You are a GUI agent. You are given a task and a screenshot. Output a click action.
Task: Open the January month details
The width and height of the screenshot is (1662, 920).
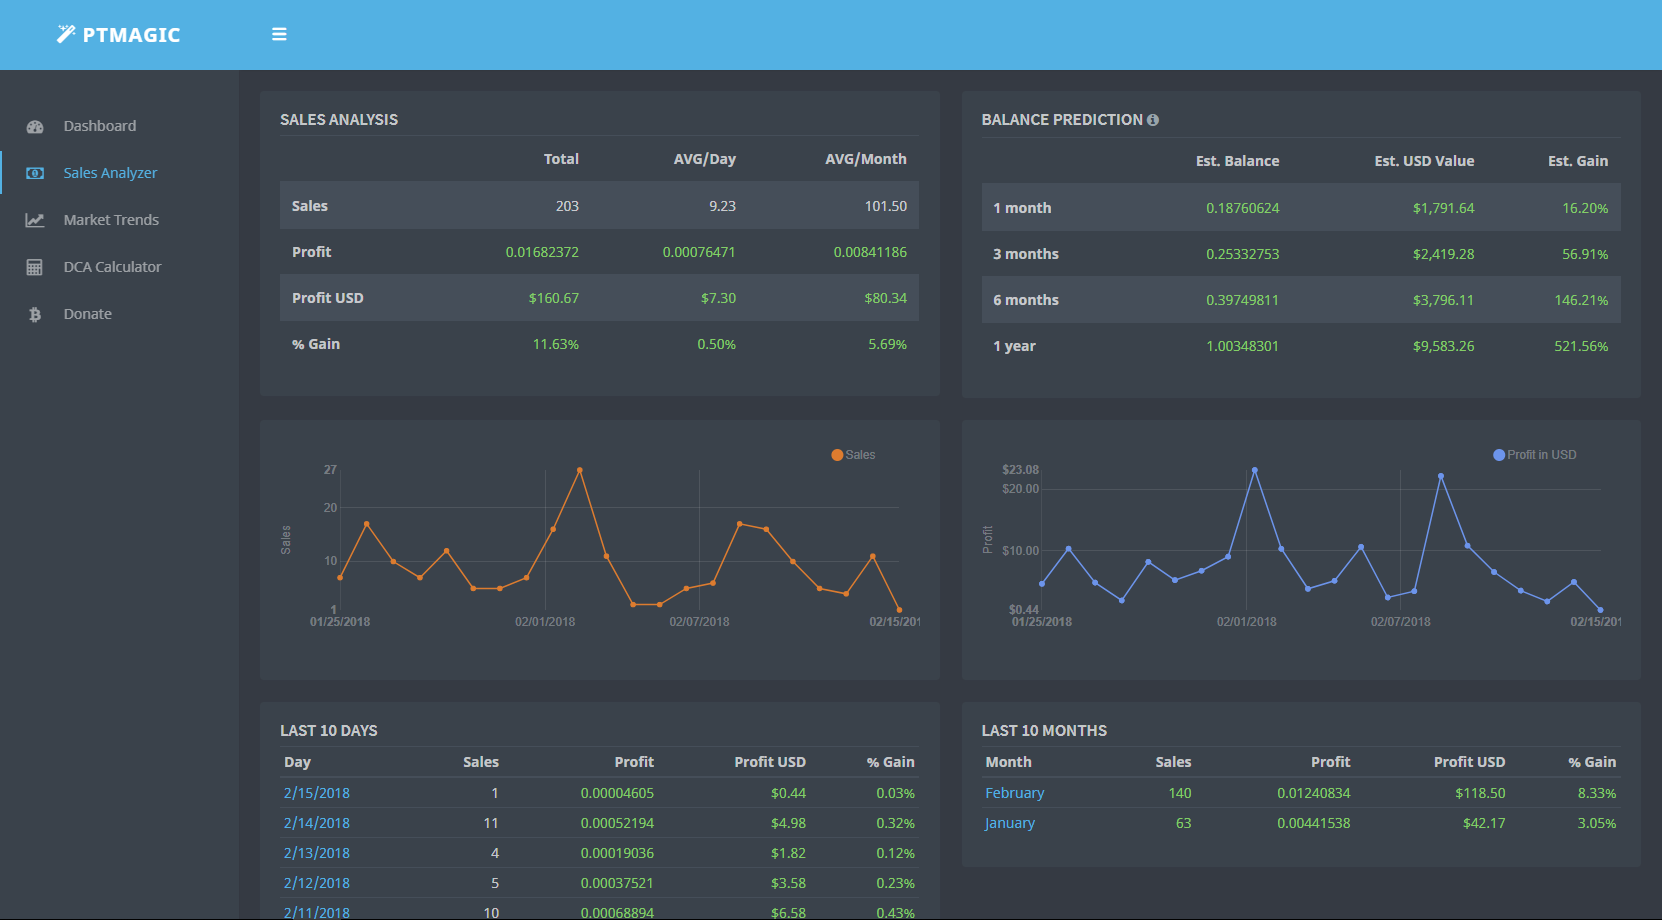point(1010,823)
